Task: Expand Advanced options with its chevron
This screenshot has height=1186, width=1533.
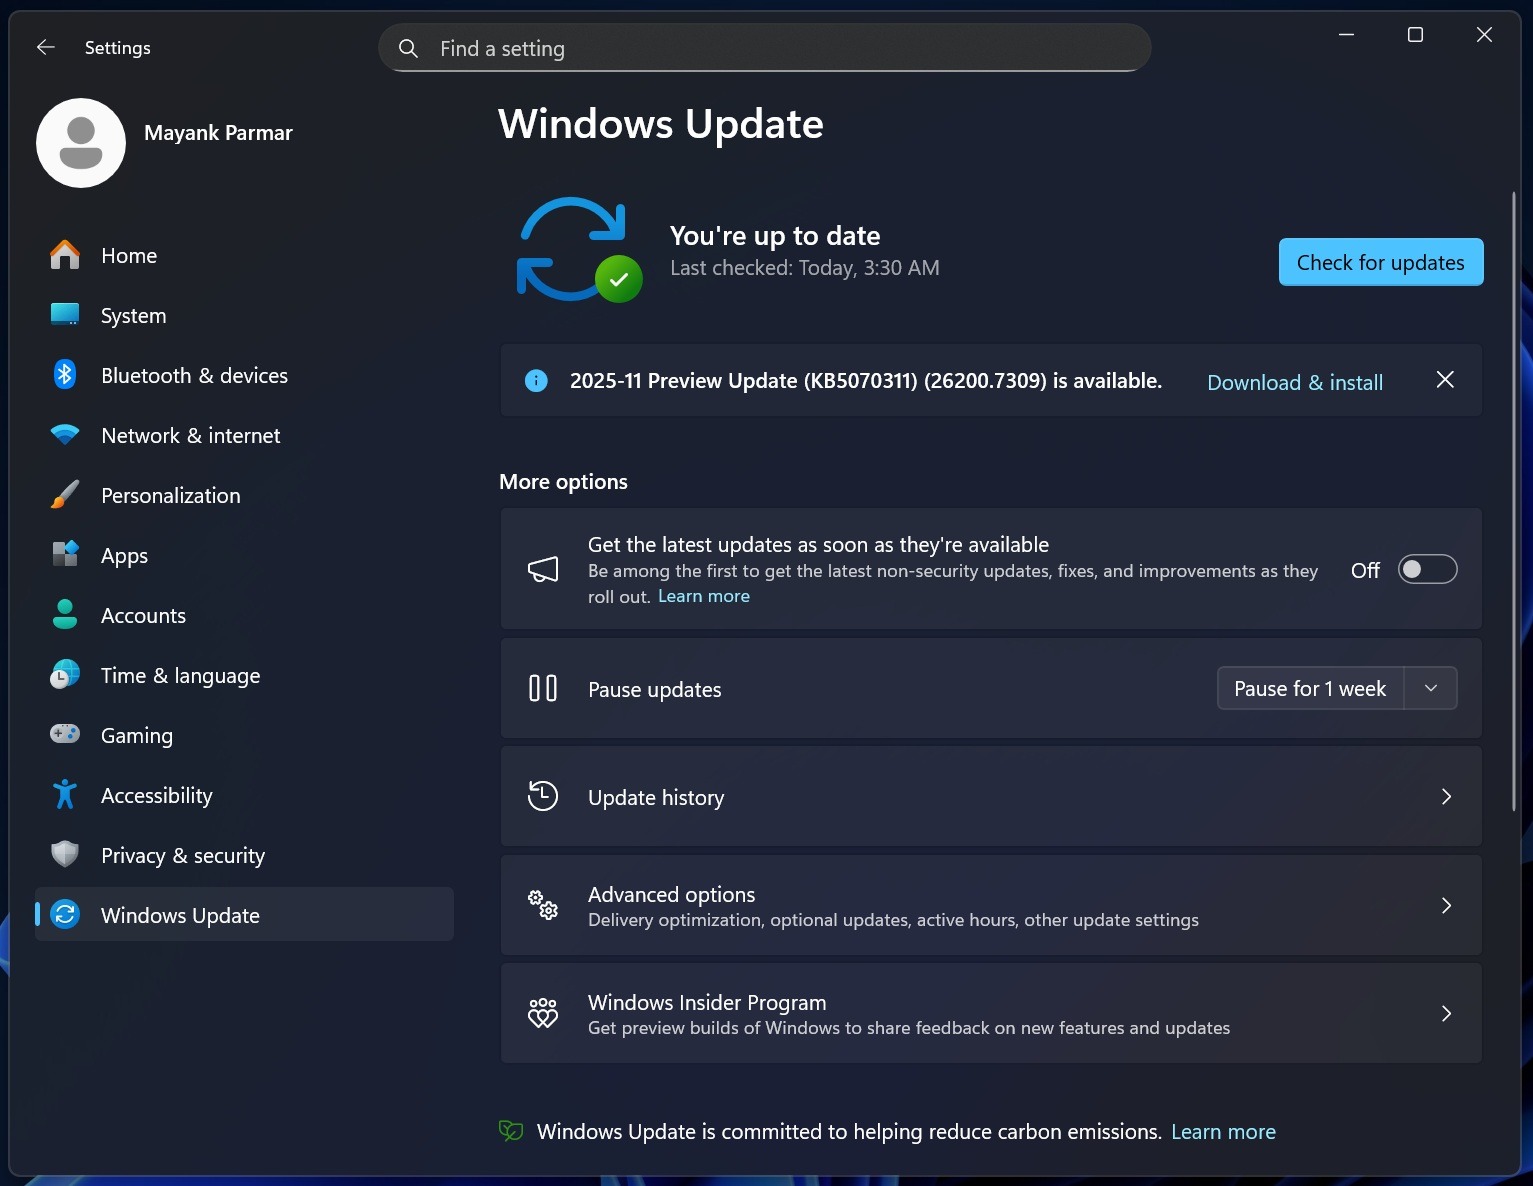Action: pos(1445,905)
